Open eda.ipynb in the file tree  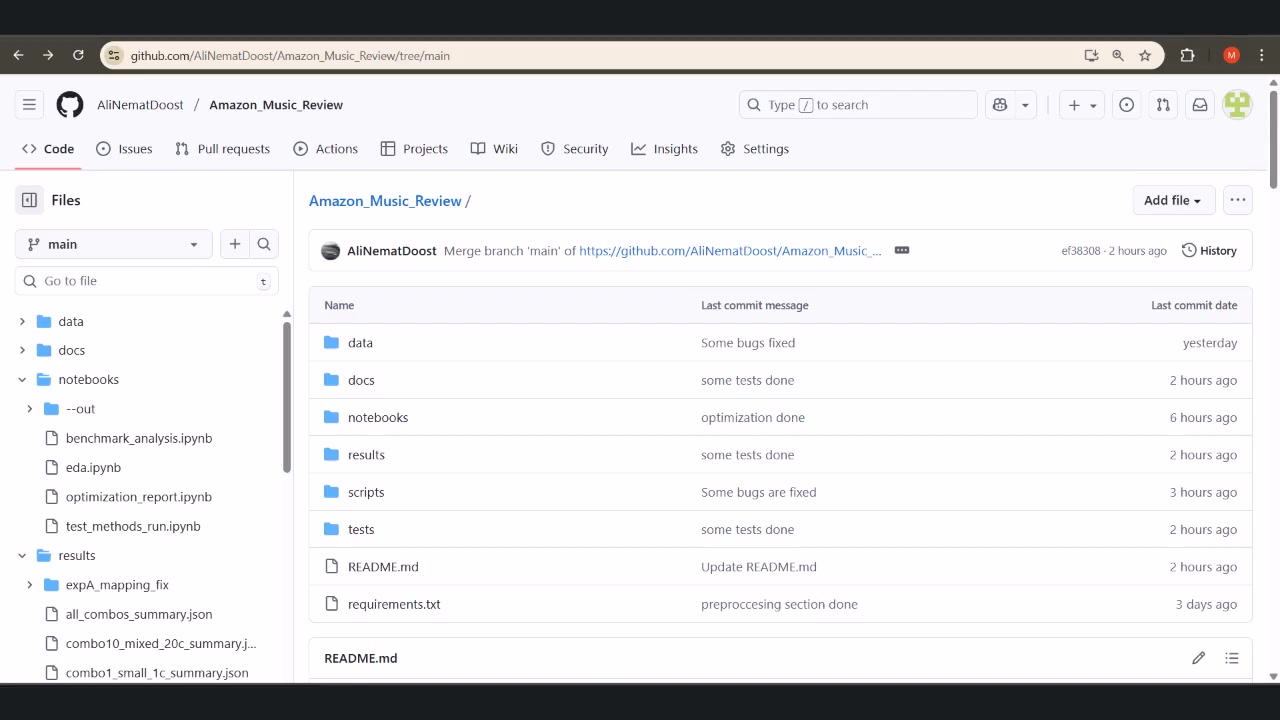coord(93,467)
